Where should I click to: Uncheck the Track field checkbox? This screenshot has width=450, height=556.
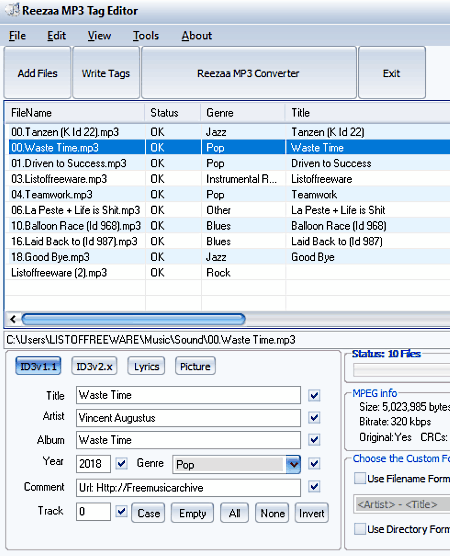(x=122, y=511)
